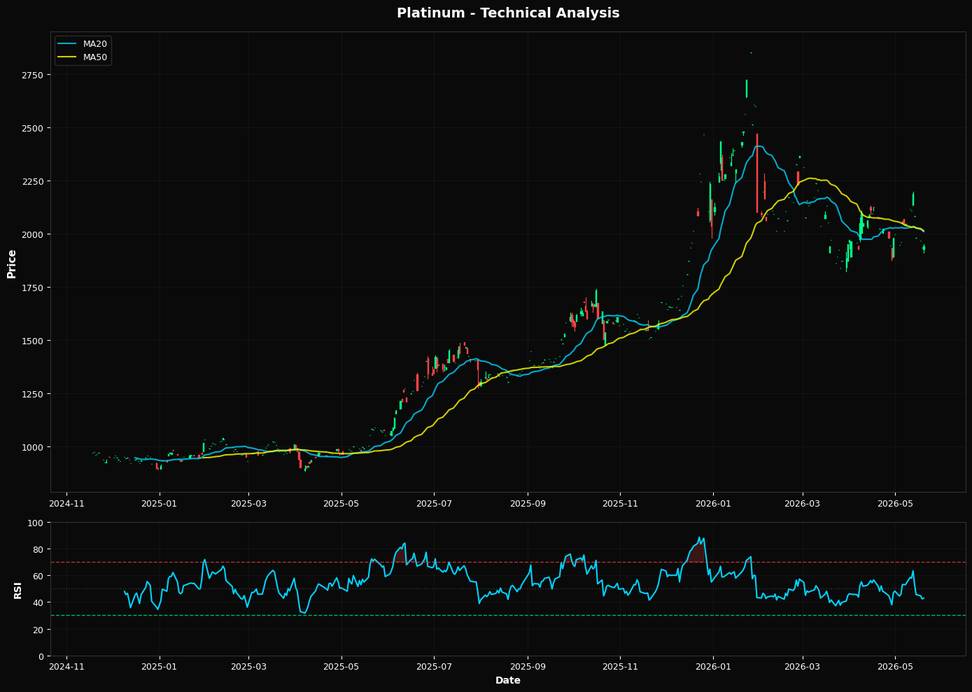
Task: Click the 2025-11 label under the price chart
Action: click(x=621, y=503)
